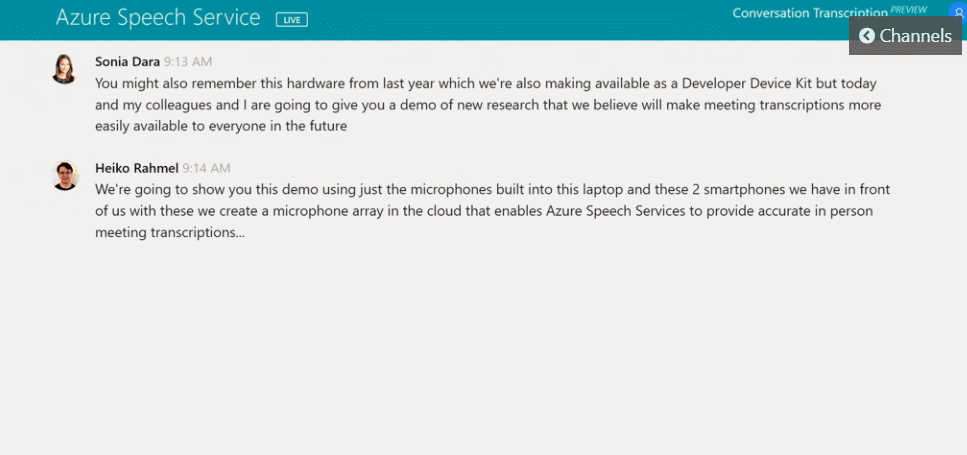The width and height of the screenshot is (967, 455).
Task: Click the trailing "meeting transcriptions..." line
Action: pos(170,233)
